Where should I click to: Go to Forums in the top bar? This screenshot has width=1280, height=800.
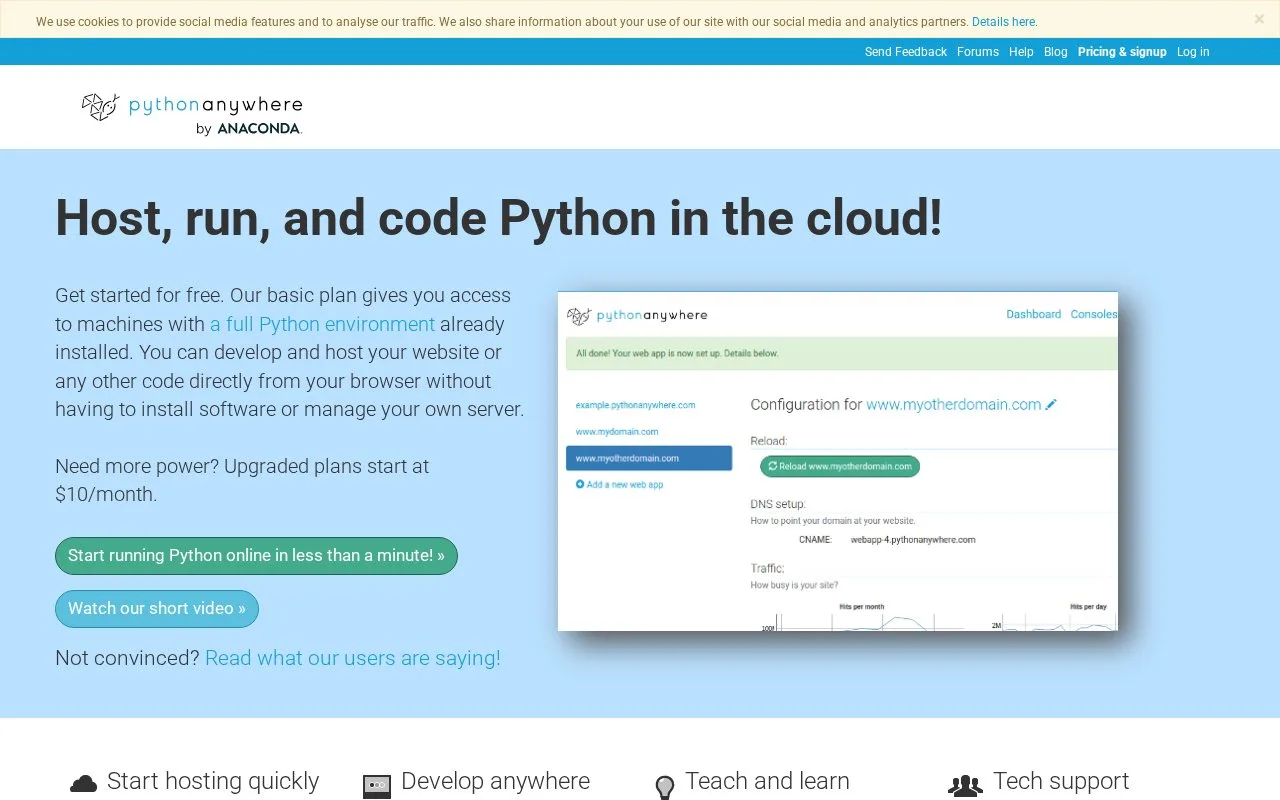[x=978, y=52]
